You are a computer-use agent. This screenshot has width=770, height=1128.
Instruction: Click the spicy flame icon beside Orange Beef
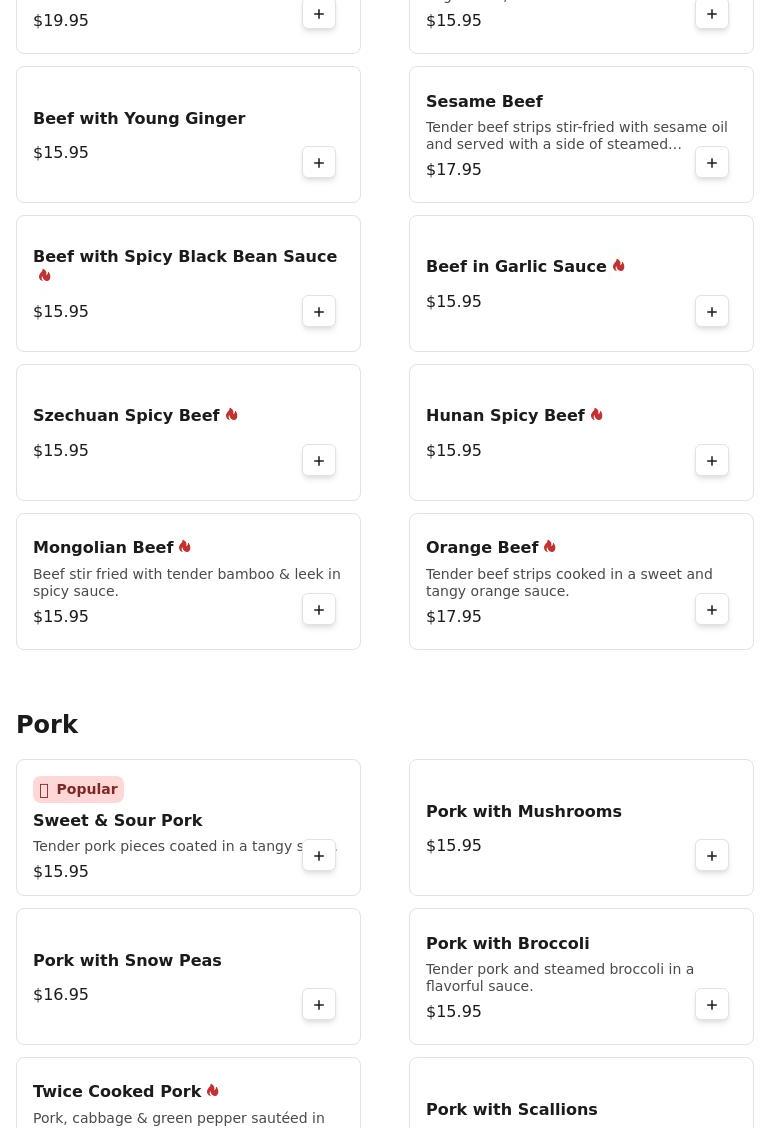coord(550,547)
